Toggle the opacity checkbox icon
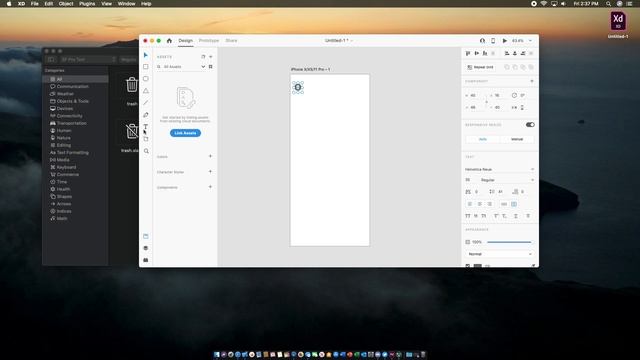Image resolution: width=640 pixels, height=360 pixels. 468,242
